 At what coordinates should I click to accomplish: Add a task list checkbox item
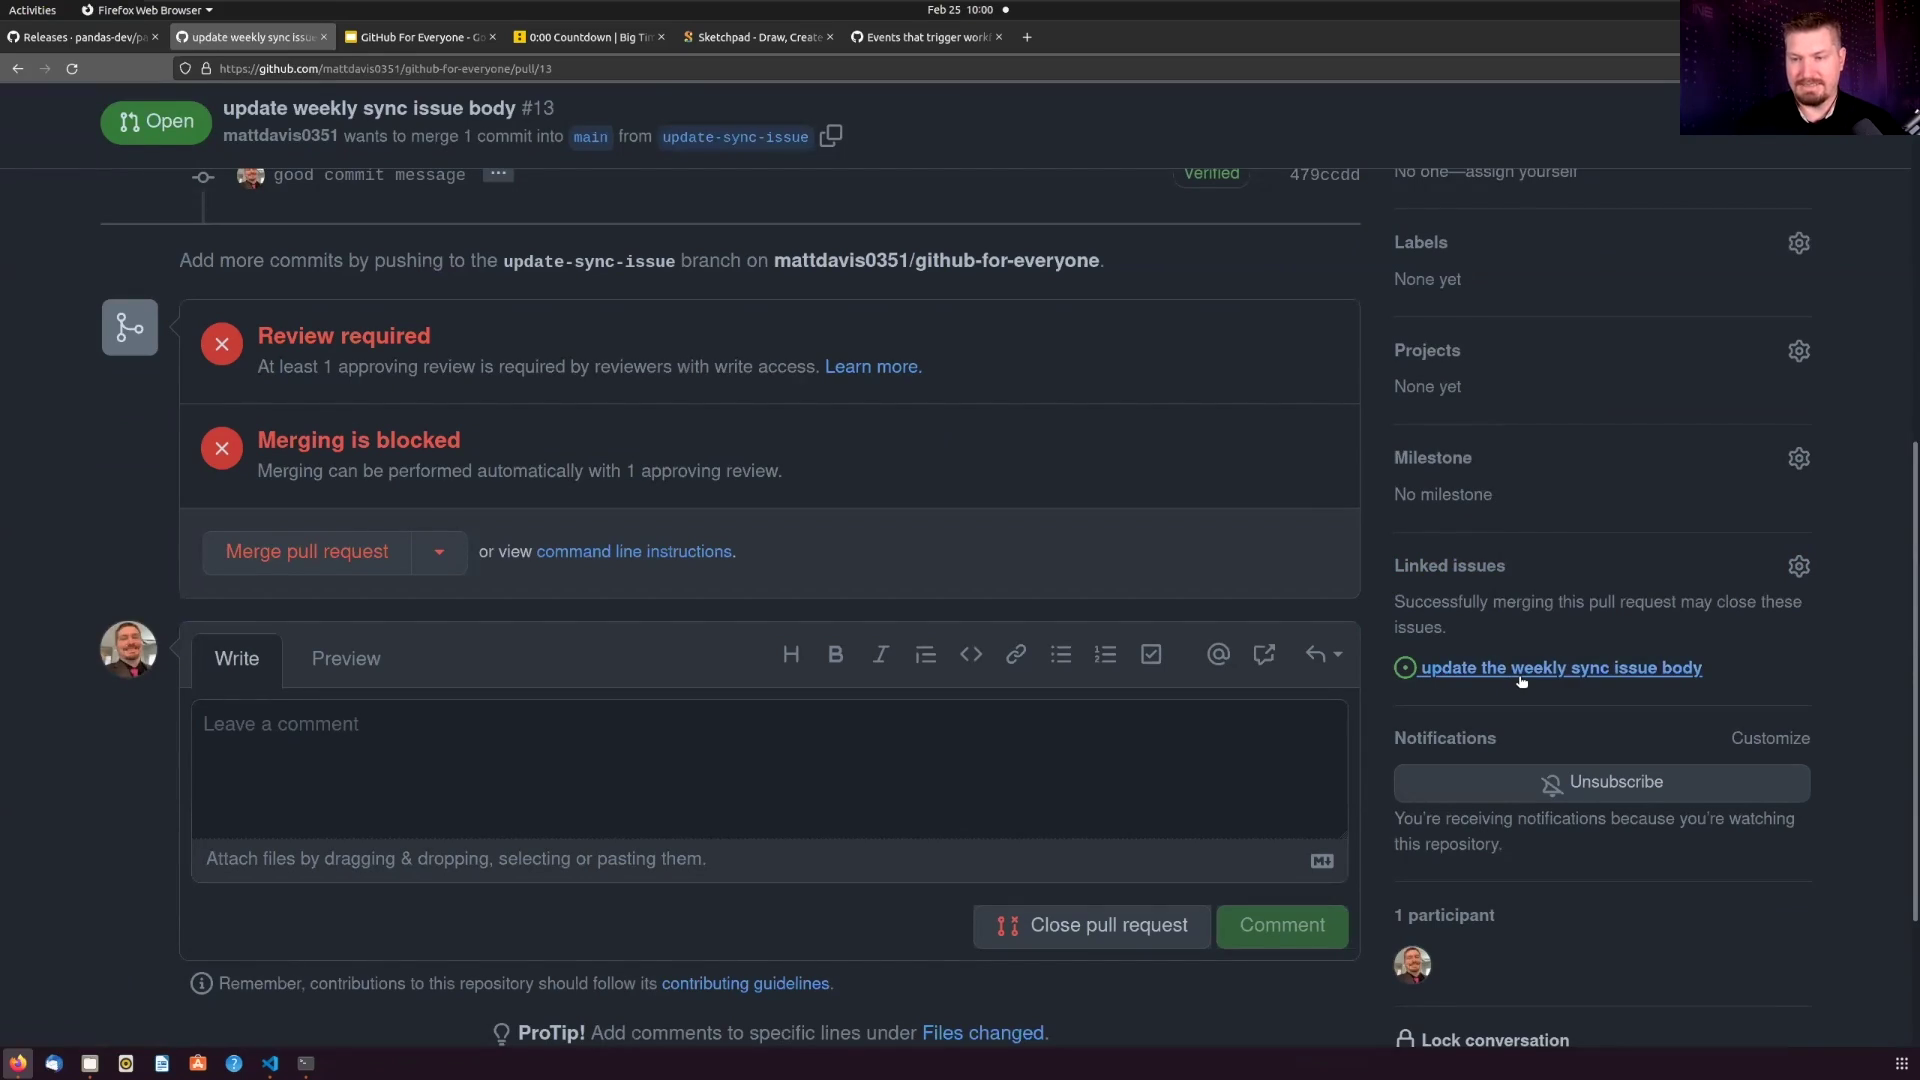1151,655
